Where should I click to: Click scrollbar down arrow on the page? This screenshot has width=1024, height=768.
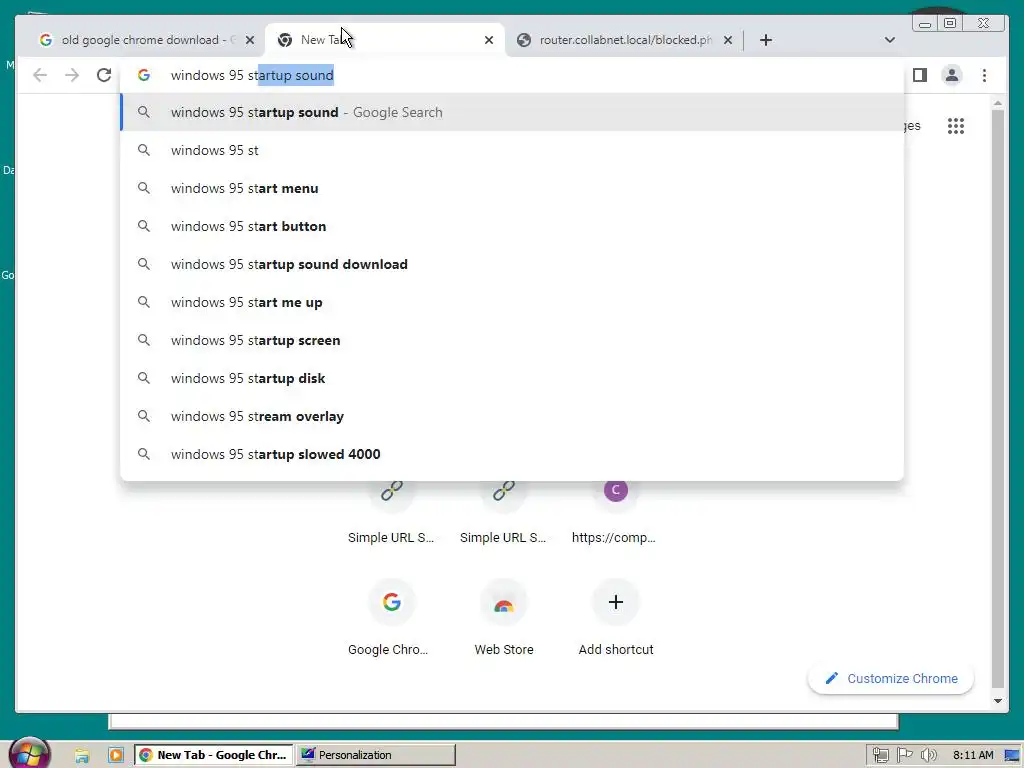click(x=997, y=701)
